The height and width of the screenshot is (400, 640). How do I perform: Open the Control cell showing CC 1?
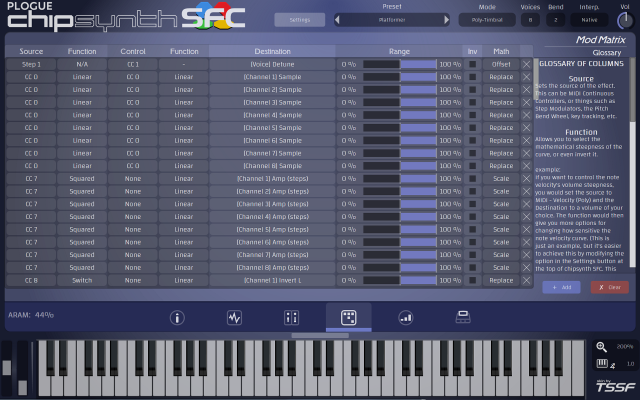(133, 64)
